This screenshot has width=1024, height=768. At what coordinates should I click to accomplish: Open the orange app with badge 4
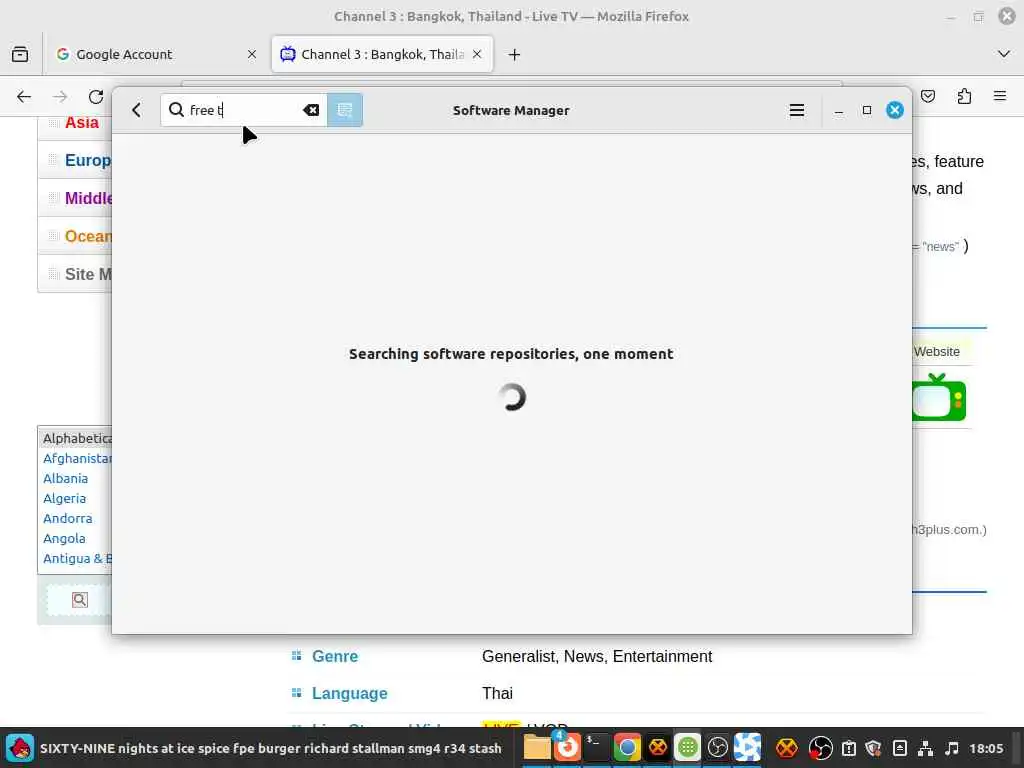567,747
